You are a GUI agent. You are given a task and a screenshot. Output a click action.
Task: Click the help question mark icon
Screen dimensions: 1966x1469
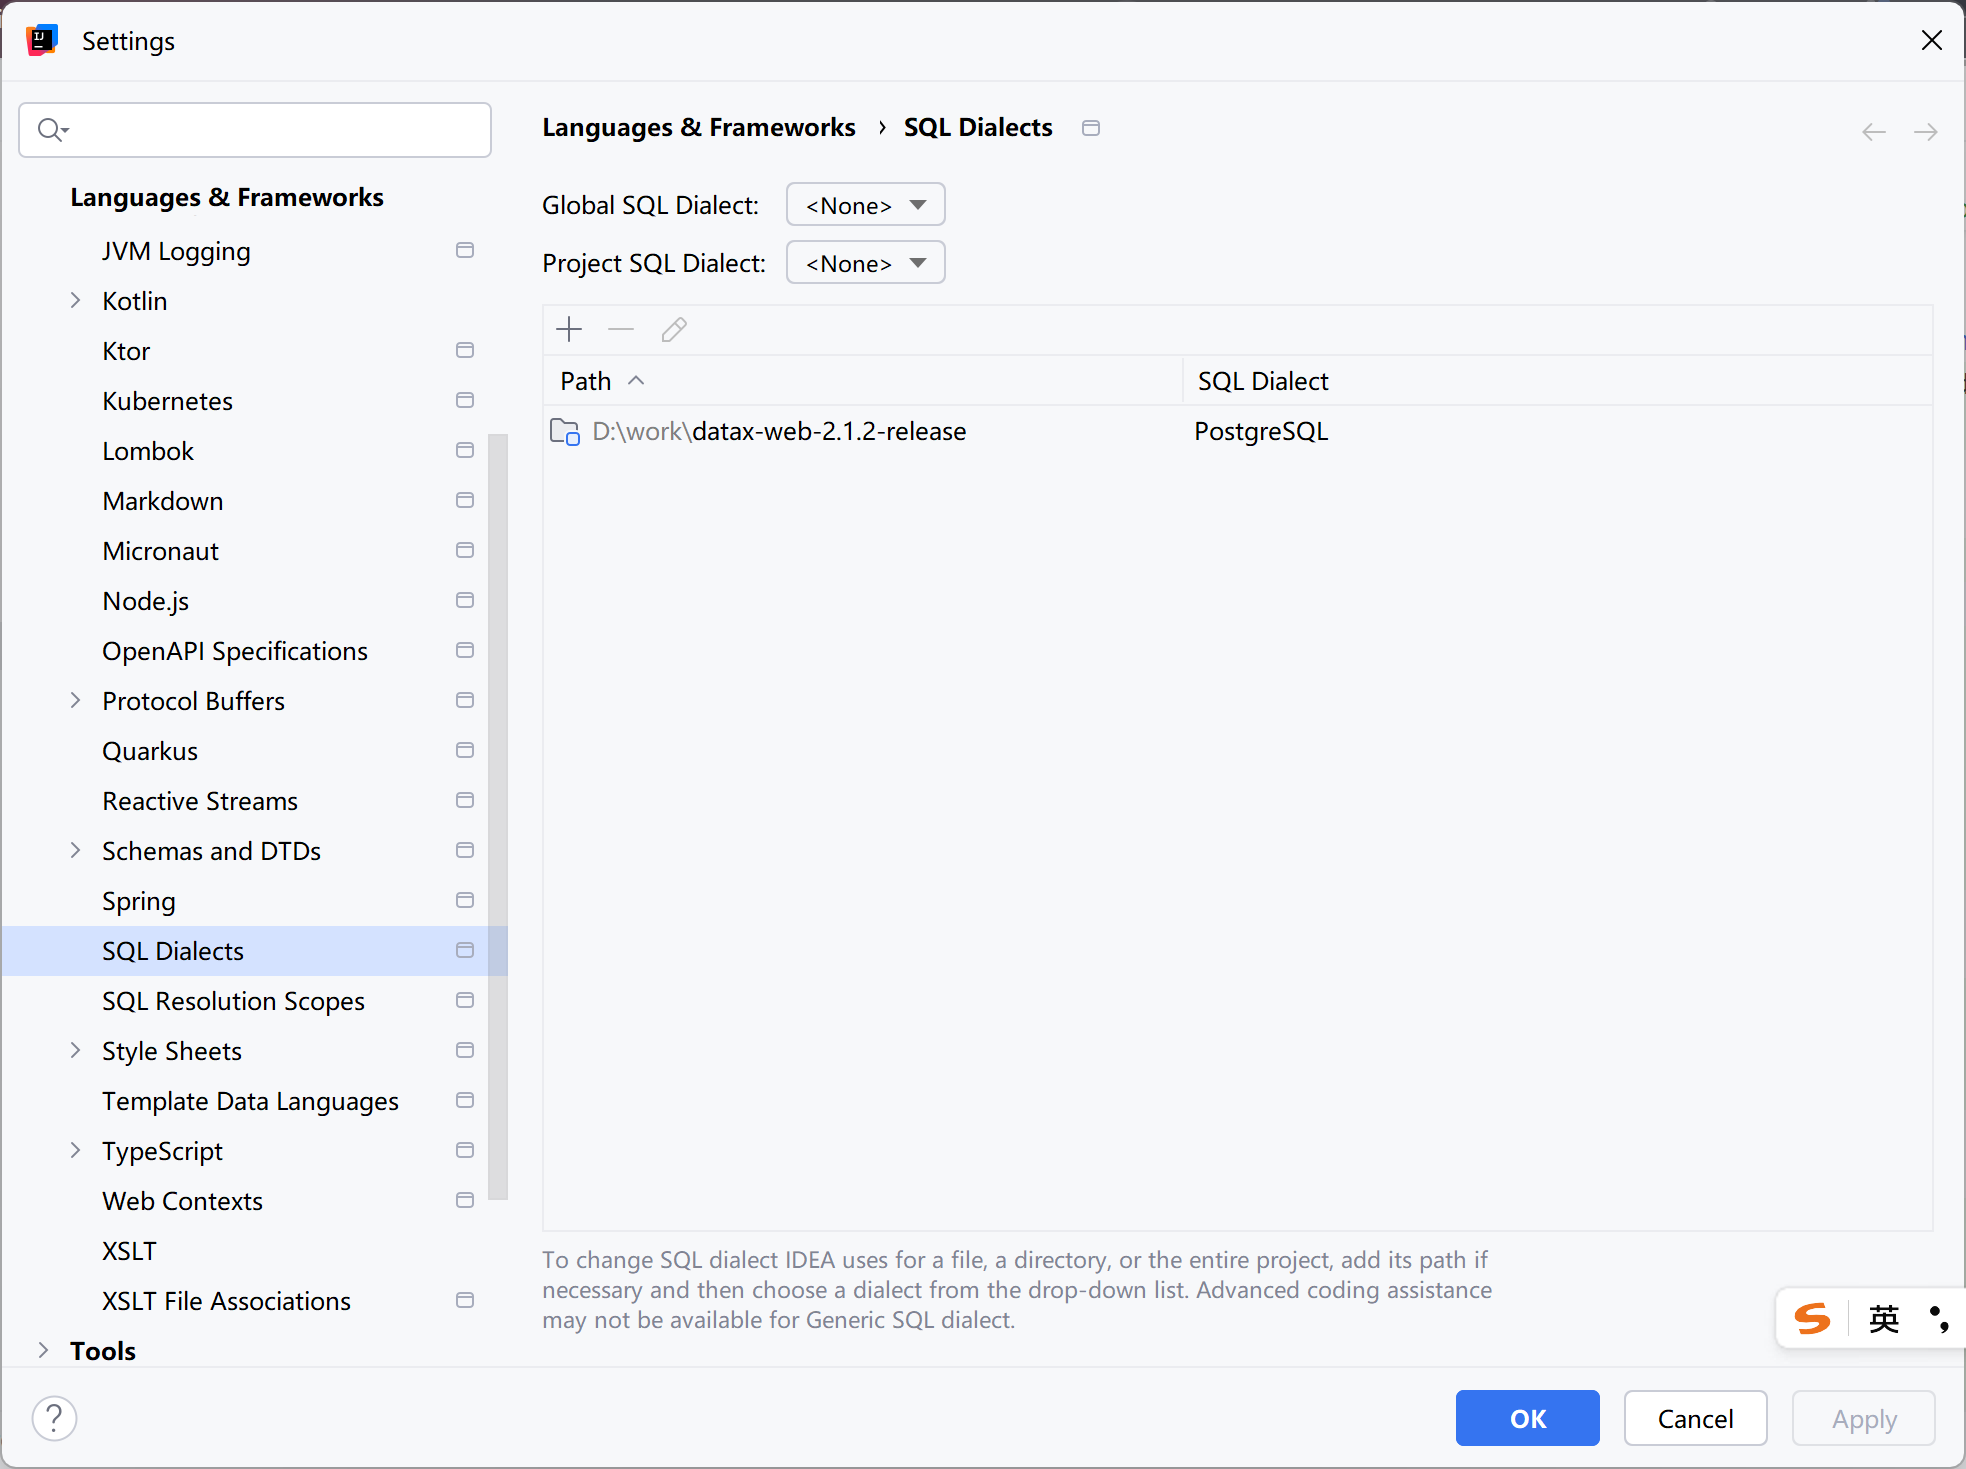(x=55, y=1418)
